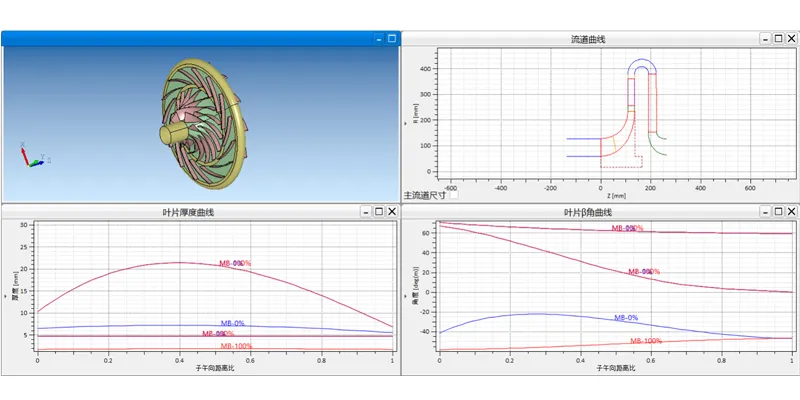
Task: Expand side arrow of the 叶片厚度曲线 chart
Action: click(x=6, y=296)
